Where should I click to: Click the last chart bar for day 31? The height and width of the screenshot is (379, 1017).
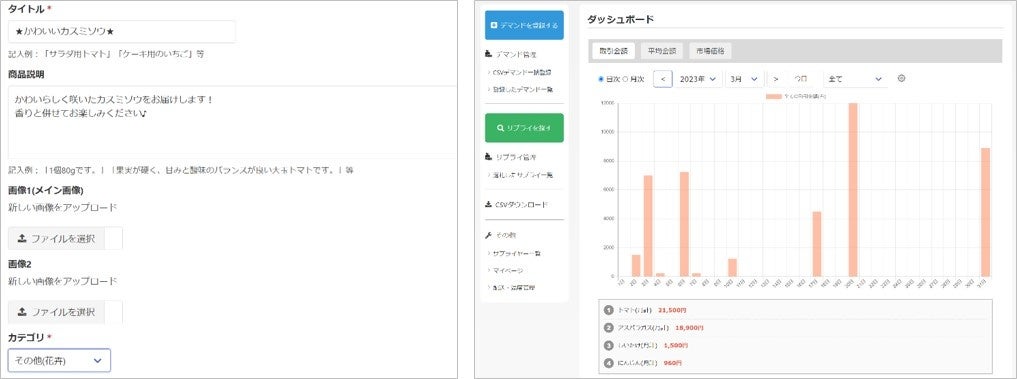click(x=985, y=212)
